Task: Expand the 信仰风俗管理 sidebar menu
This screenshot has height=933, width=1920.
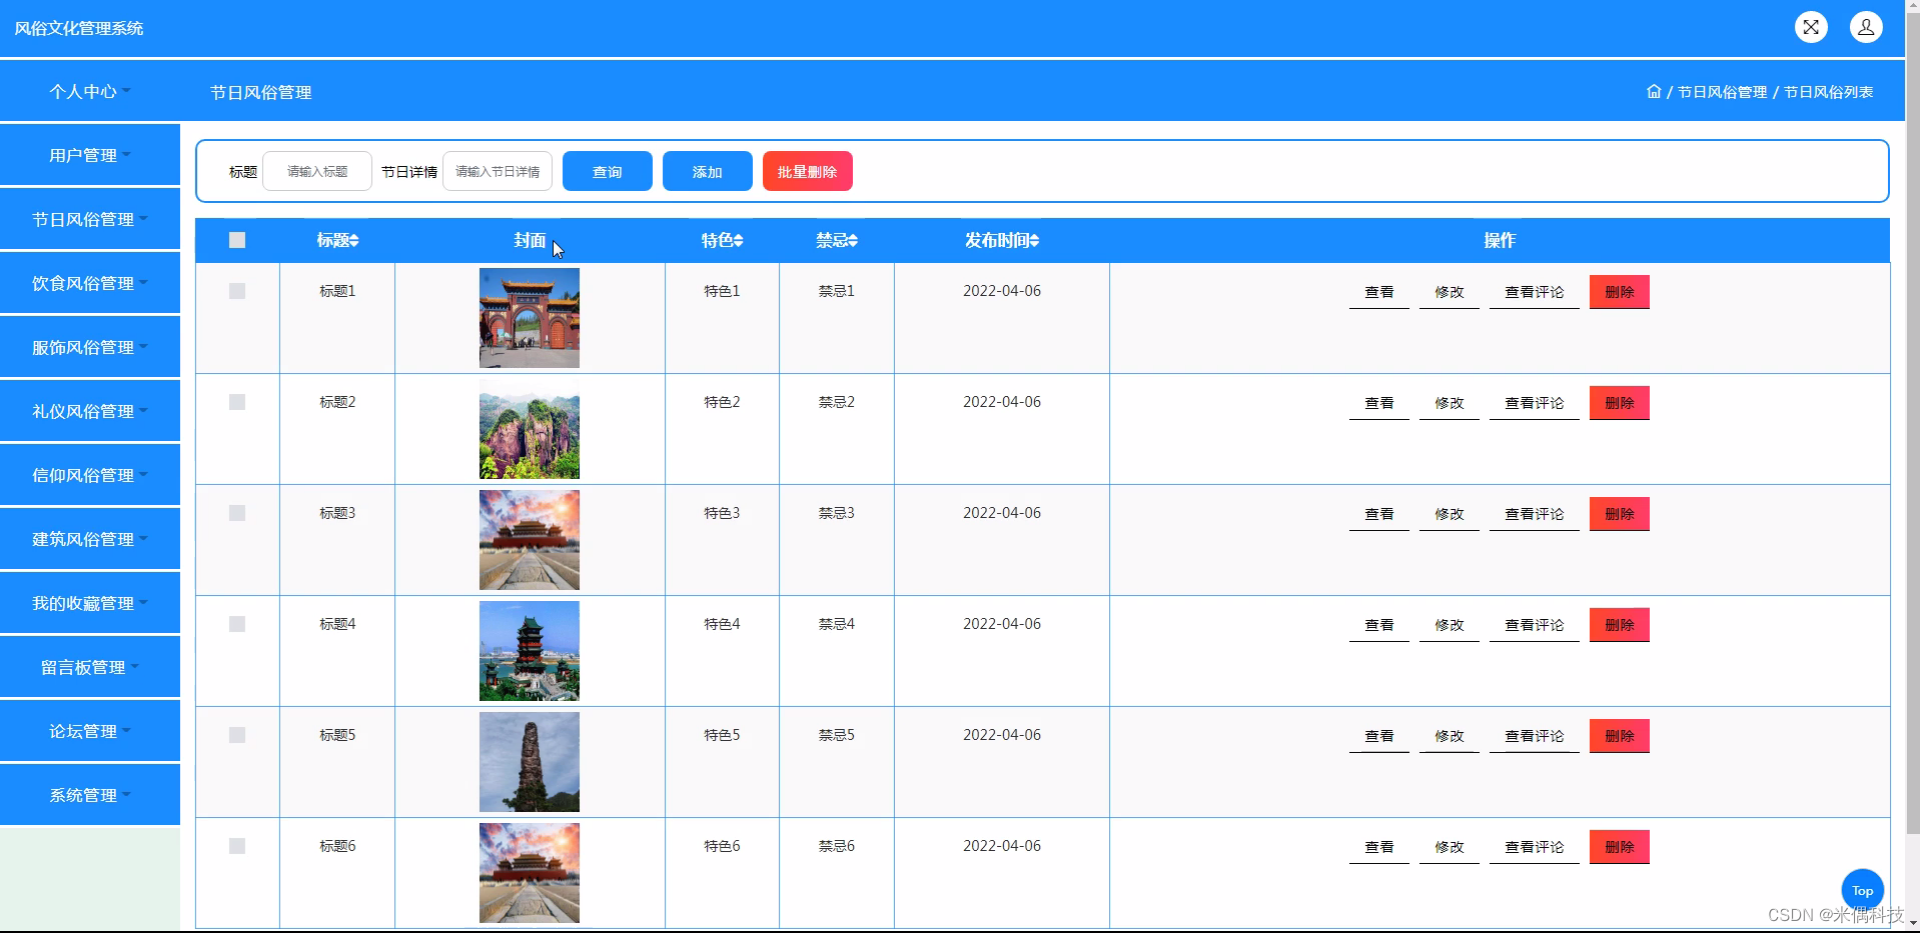Action: point(90,475)
